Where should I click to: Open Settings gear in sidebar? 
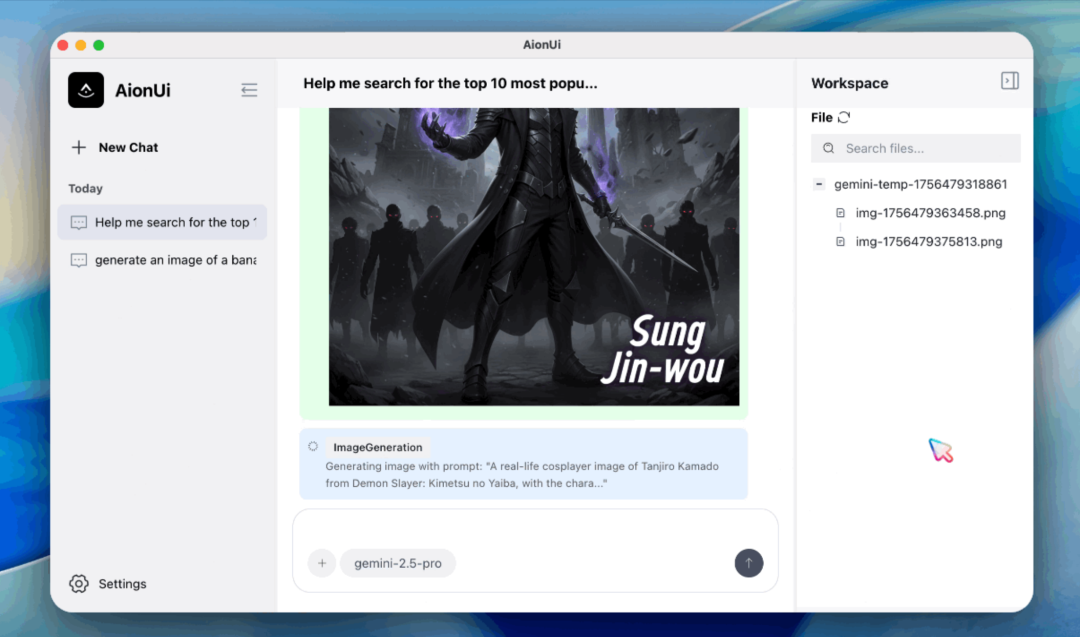[79, 584]
